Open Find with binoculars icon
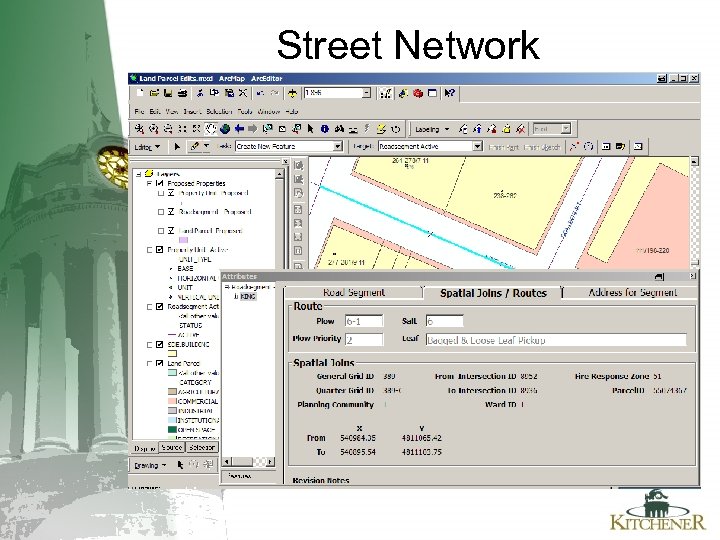Viewport: 720px width, 540px height. 339,129
